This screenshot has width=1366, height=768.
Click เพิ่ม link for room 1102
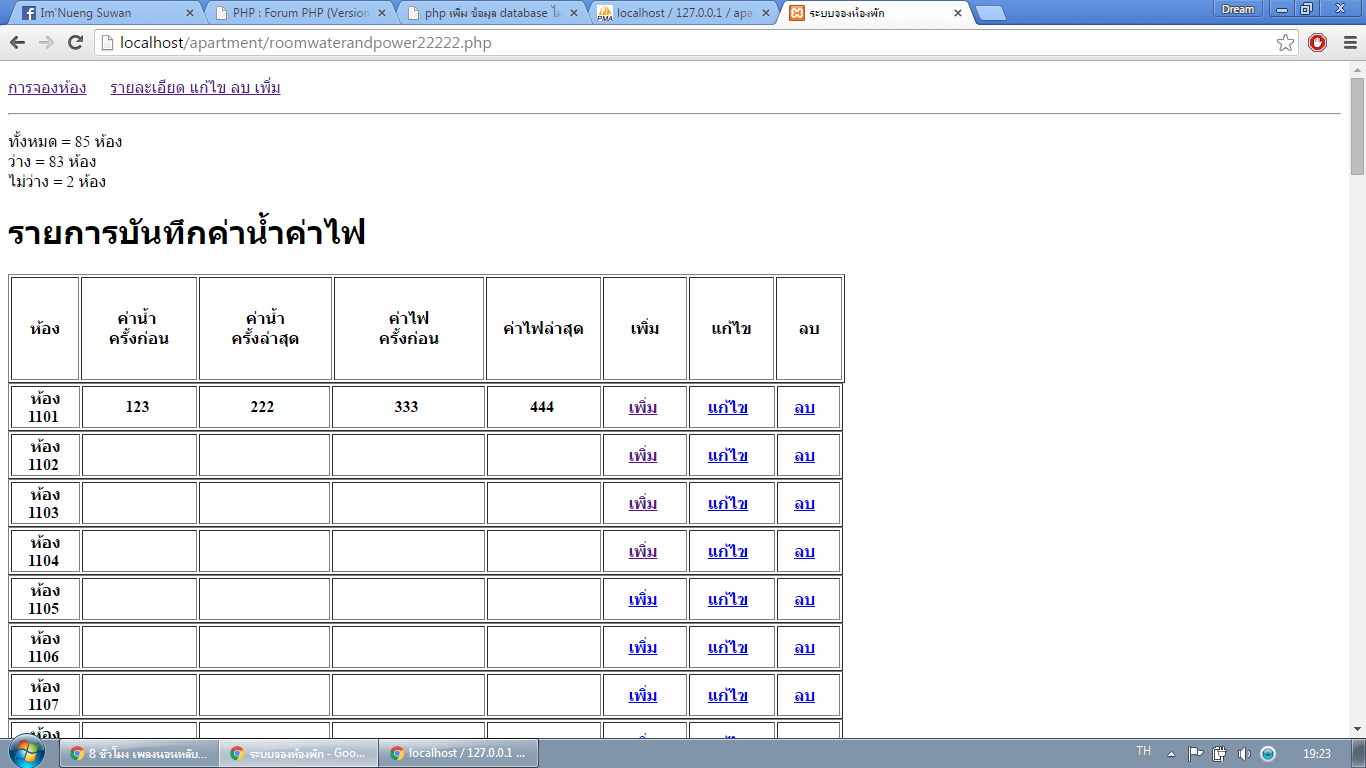643,455
